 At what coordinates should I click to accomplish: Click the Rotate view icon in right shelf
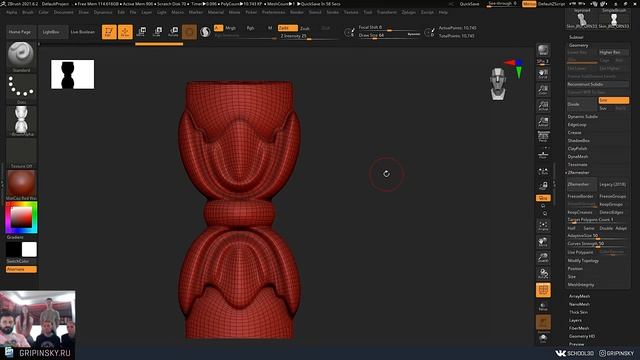[x=543, y=274]
